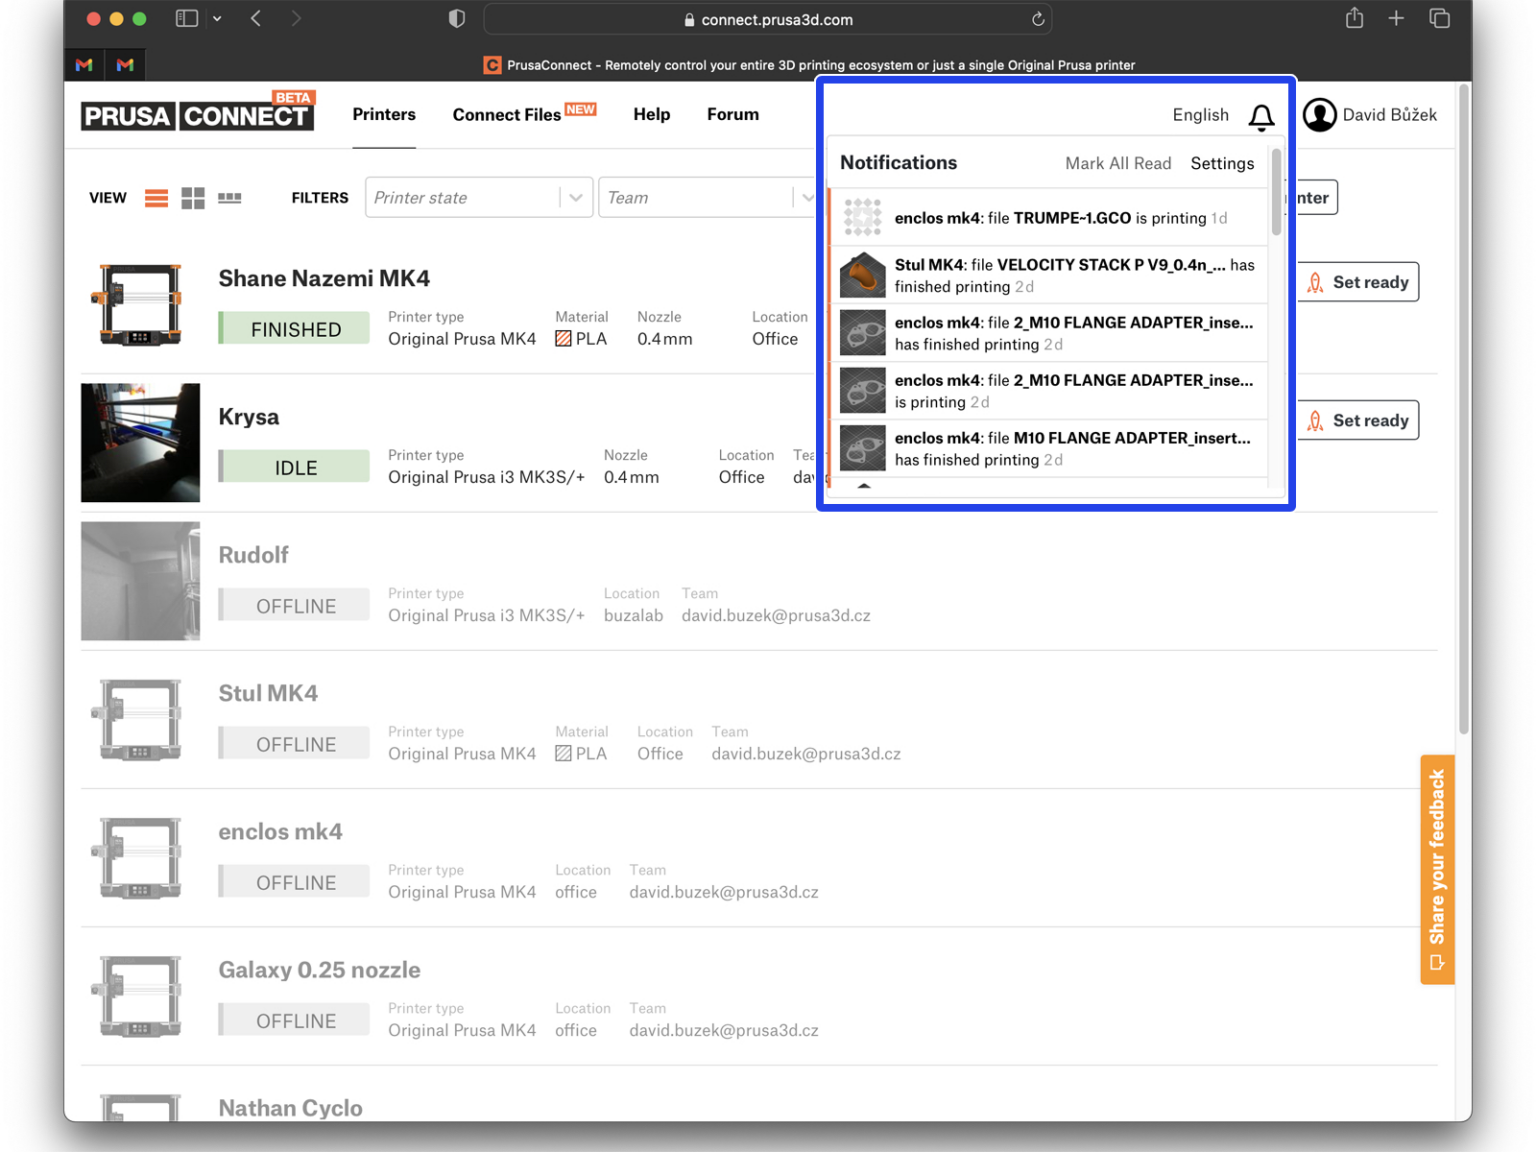Click PLA material icon for Stul MK4

[x=563, y=753]
